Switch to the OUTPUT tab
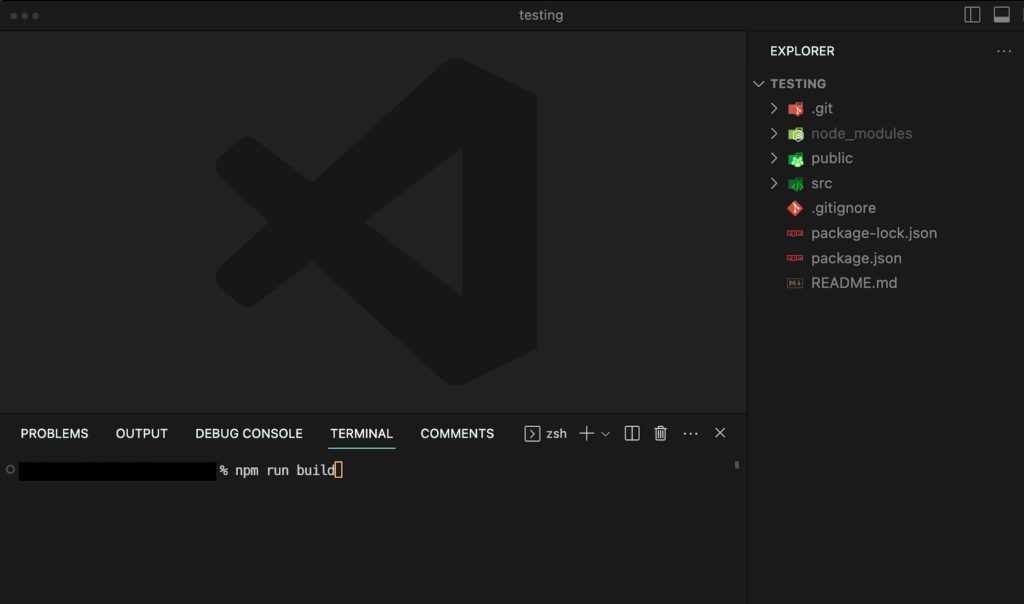Screen dimensions: 1024x604 point(142,434)
